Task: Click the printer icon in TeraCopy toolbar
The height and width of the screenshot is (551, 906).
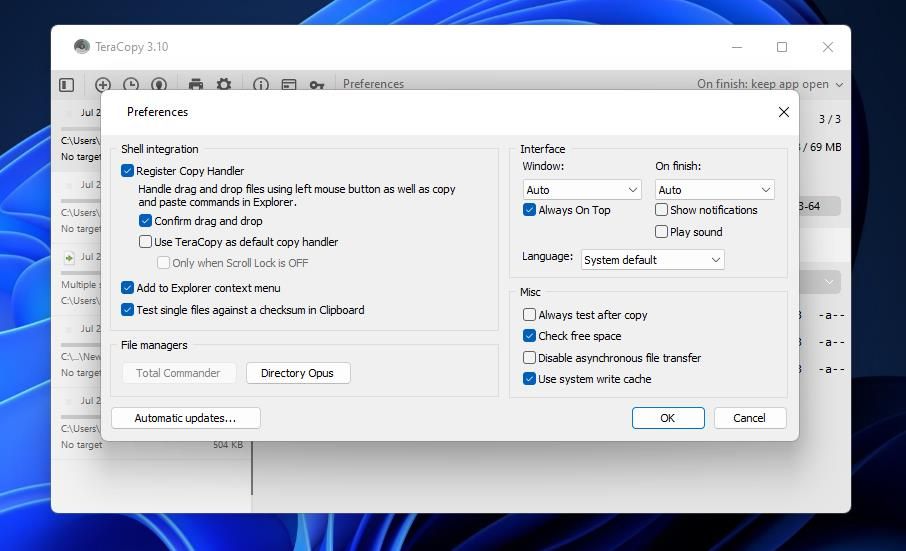Action: click(196, 85)
